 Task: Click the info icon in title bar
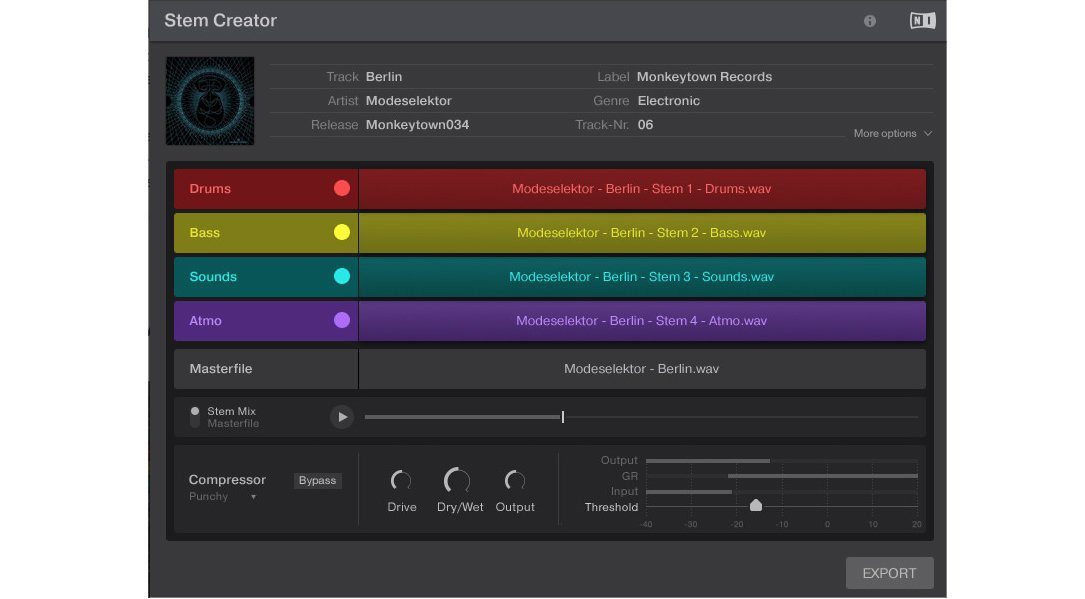pyautogui.click(x=869, y=21)
